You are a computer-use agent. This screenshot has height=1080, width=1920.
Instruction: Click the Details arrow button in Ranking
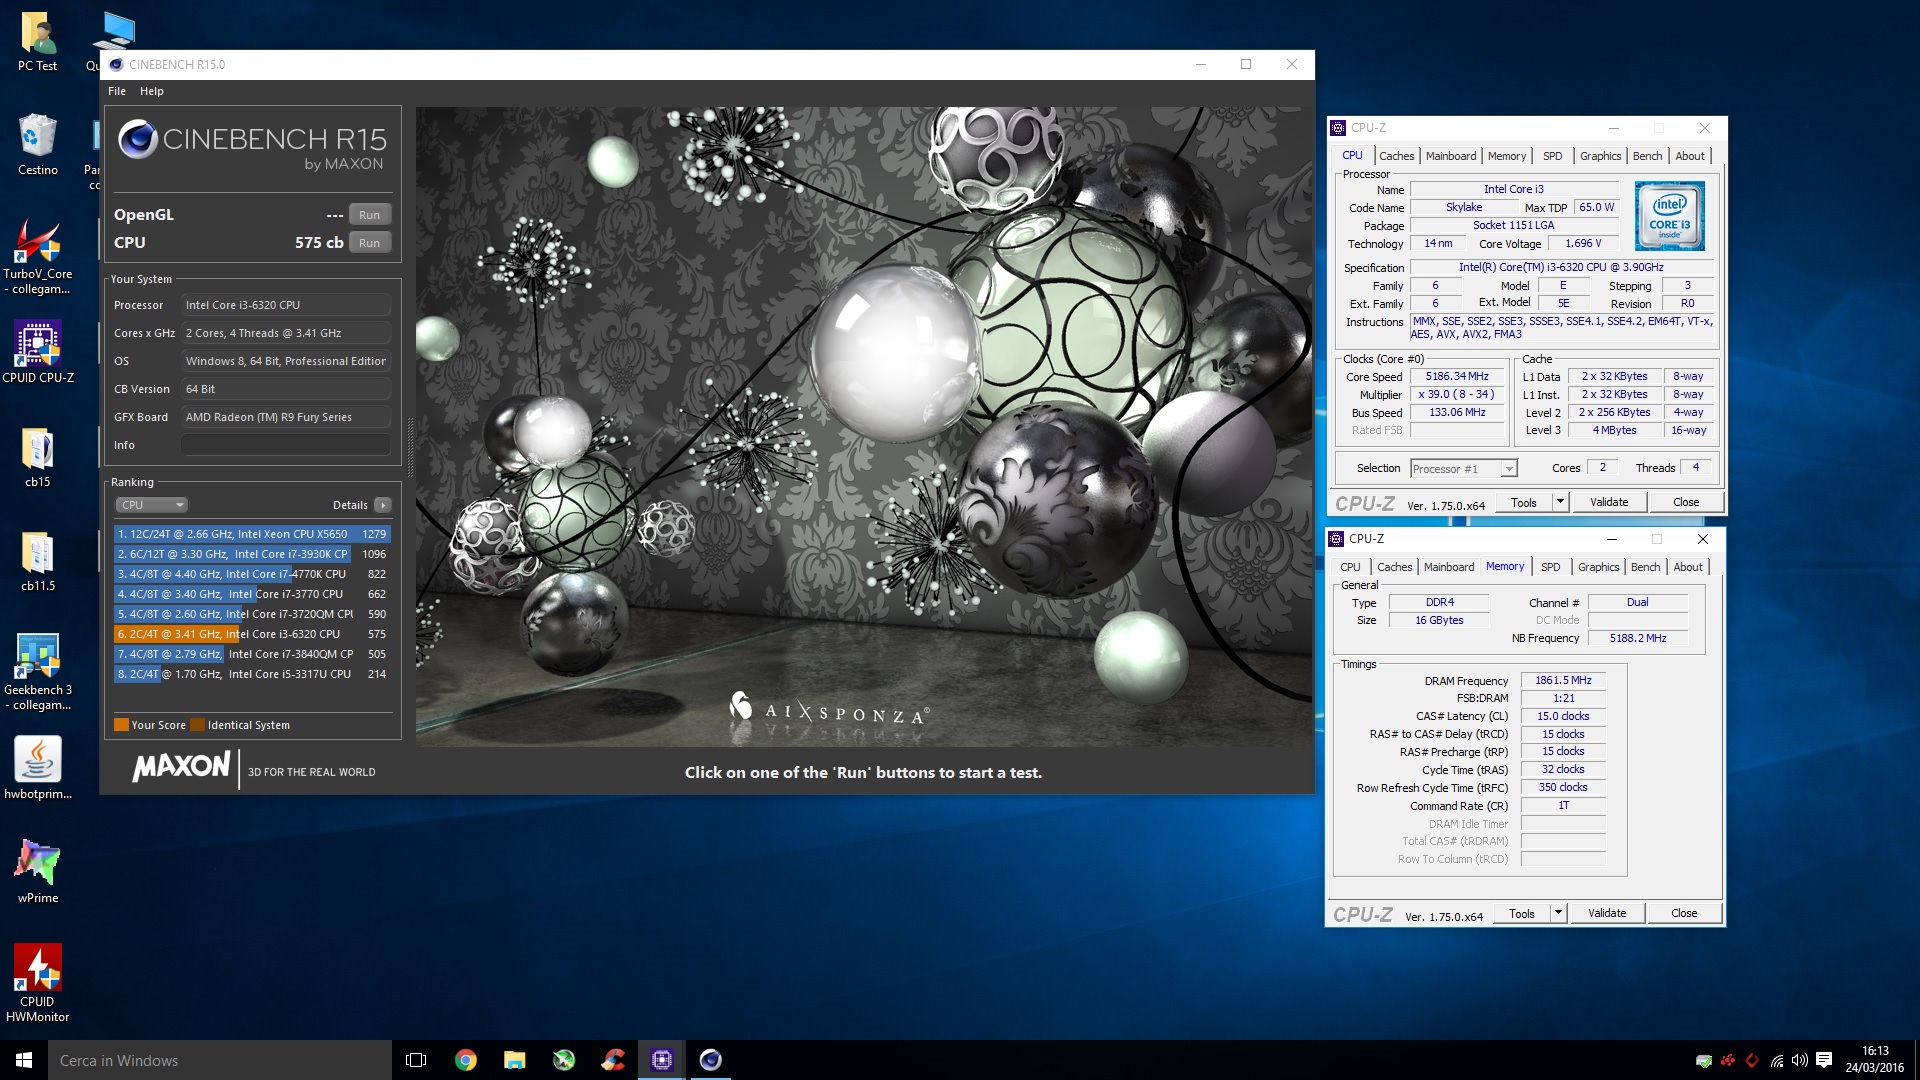click(x=383, y=505)
